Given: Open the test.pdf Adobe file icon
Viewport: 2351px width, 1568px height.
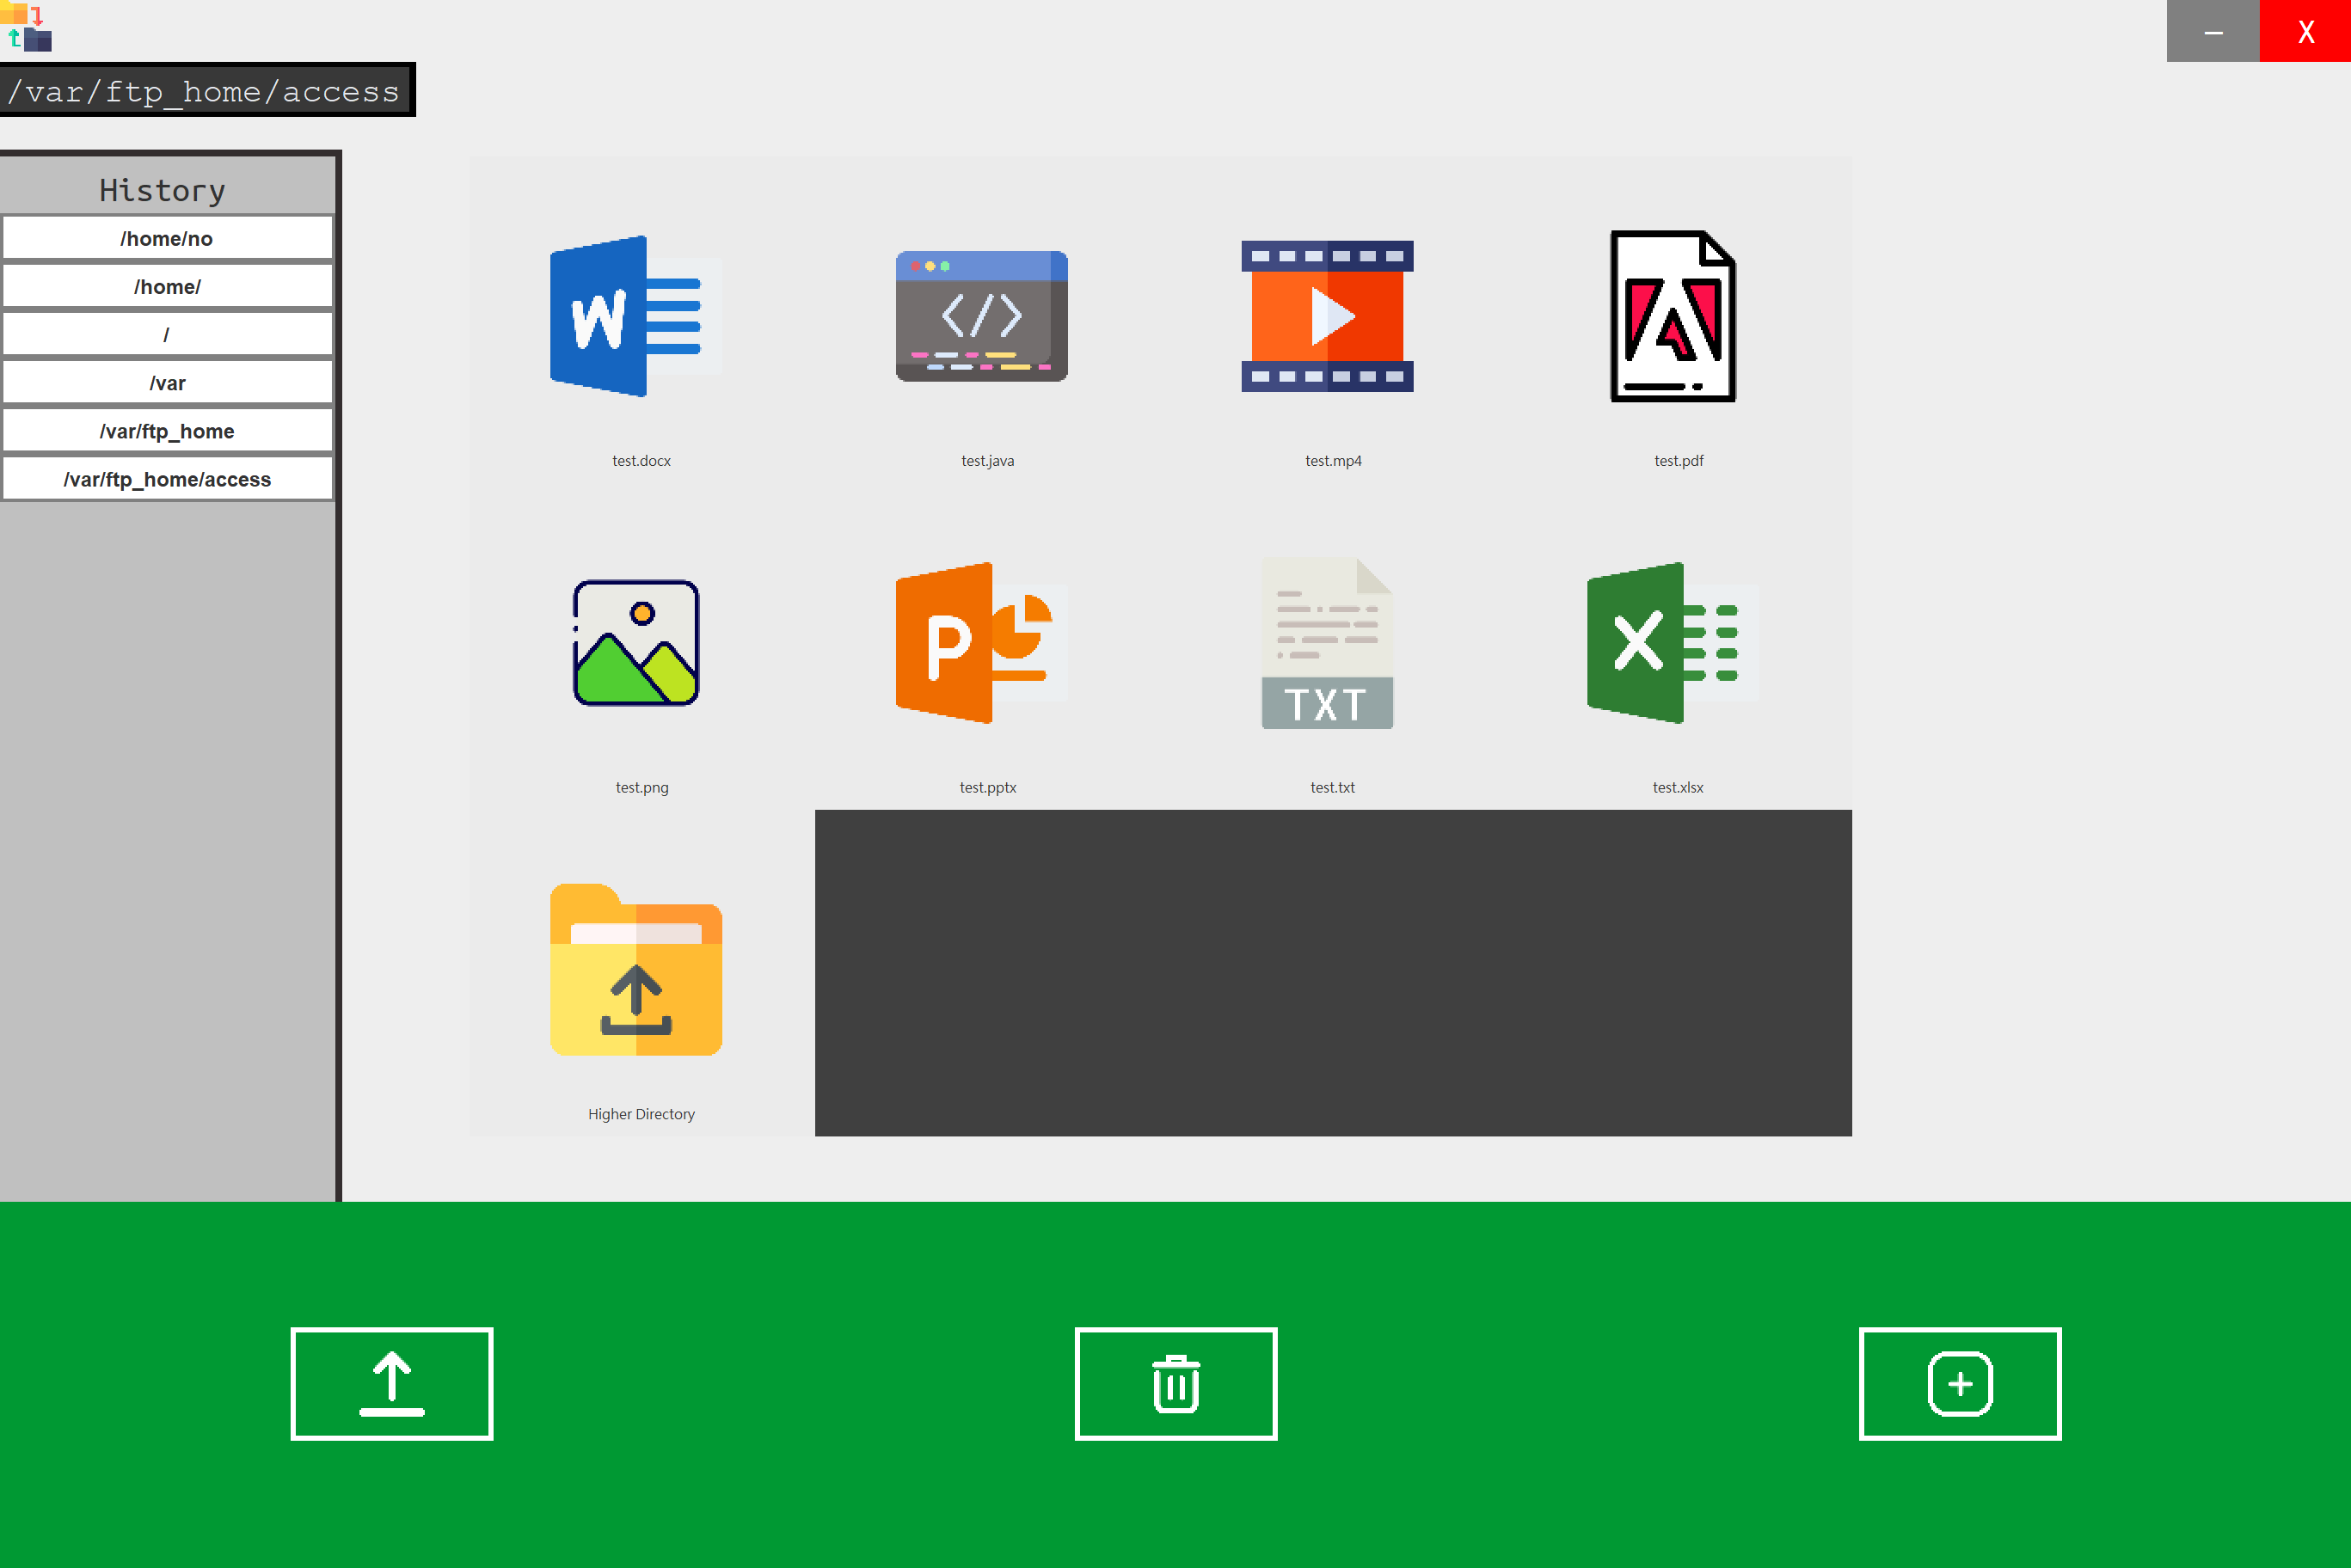Looking at the screenshot, I should (1673, 316).
